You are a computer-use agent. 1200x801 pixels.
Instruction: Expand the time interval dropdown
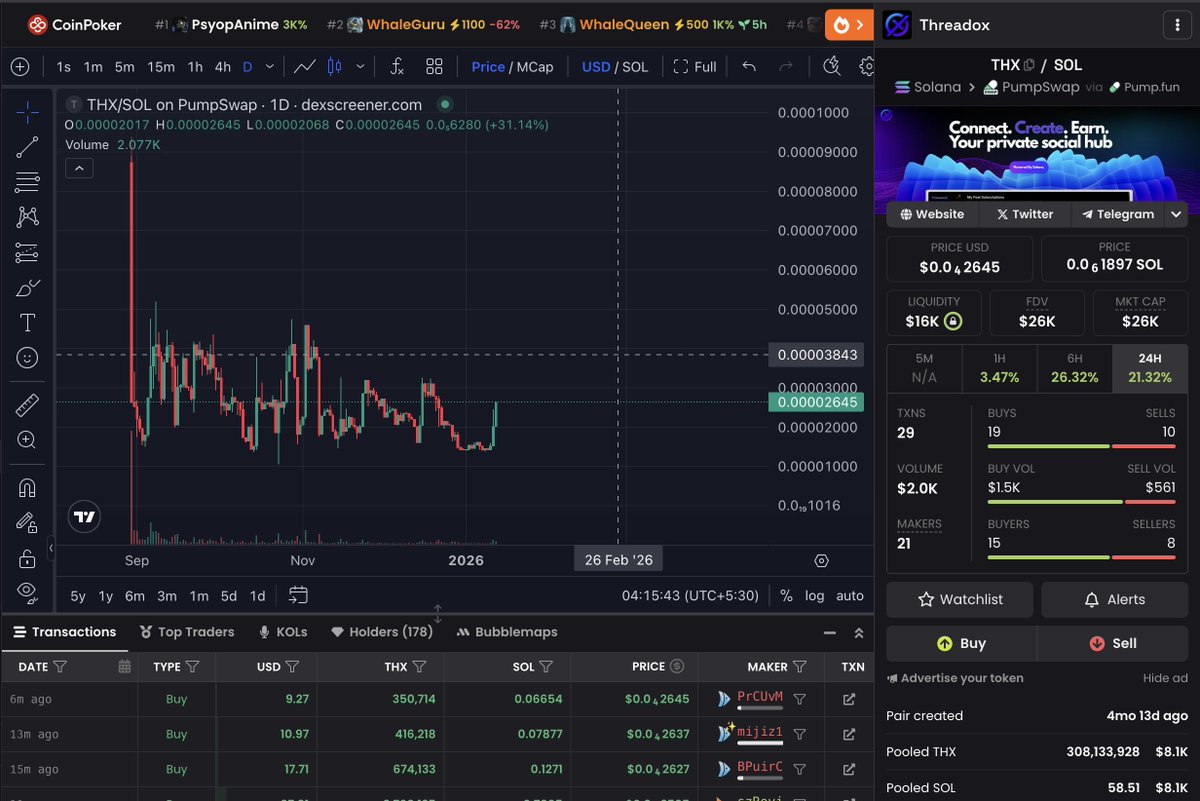270,67
